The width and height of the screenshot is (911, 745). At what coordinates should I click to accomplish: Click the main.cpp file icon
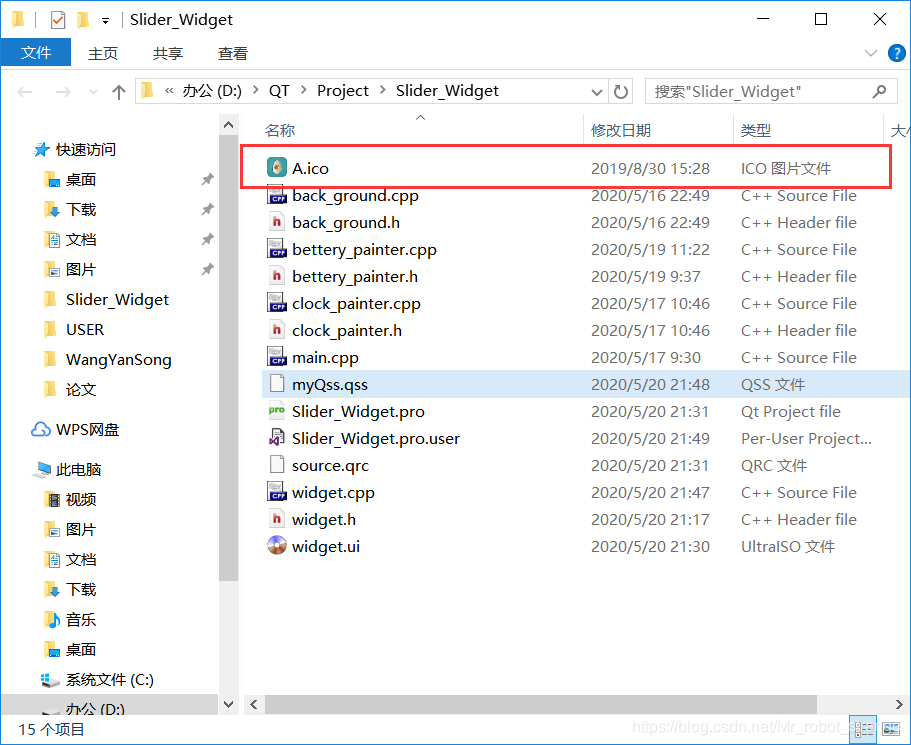pos(277,357)
